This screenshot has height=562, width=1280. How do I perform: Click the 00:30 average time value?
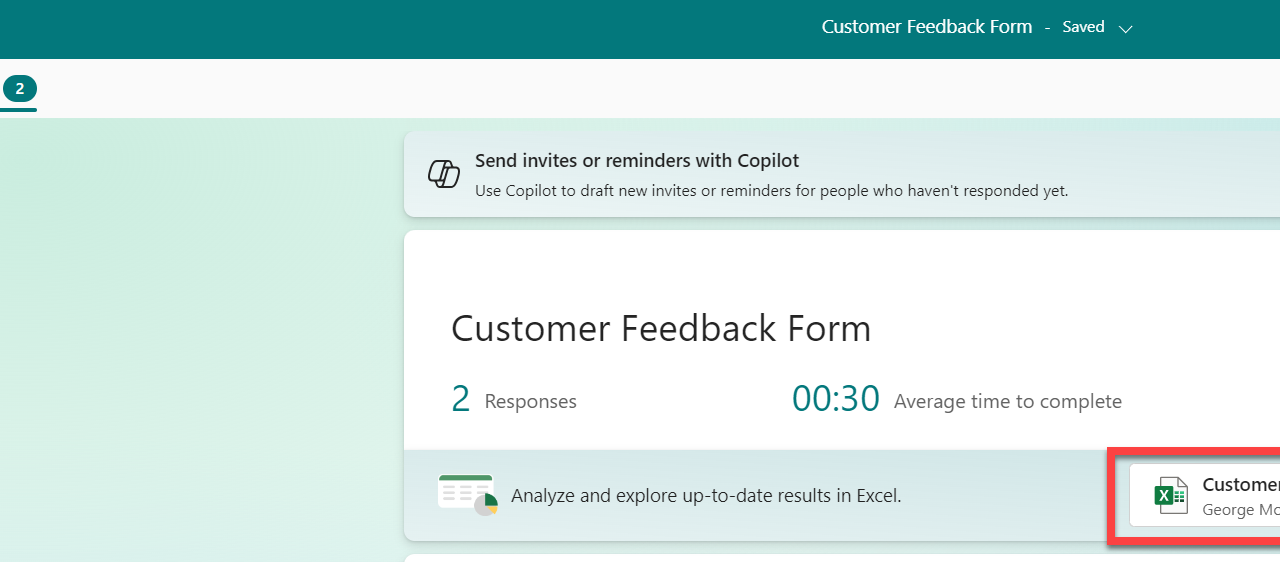[835, 400]
